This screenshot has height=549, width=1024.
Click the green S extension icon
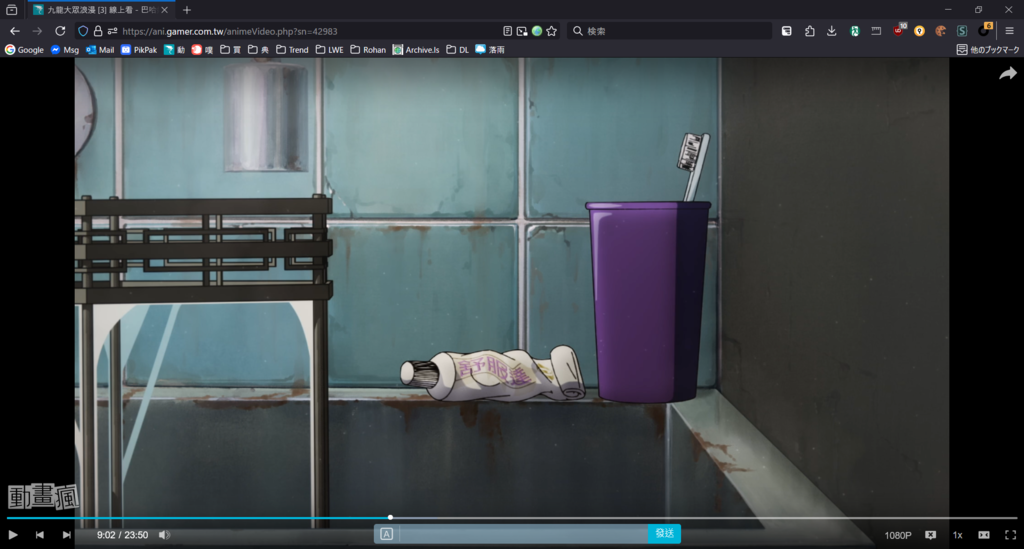tap(962, 31)
